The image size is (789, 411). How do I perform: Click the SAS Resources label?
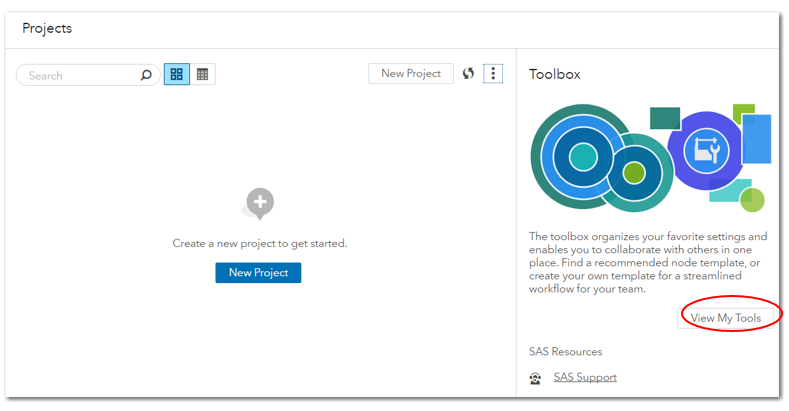pos(565,351)
